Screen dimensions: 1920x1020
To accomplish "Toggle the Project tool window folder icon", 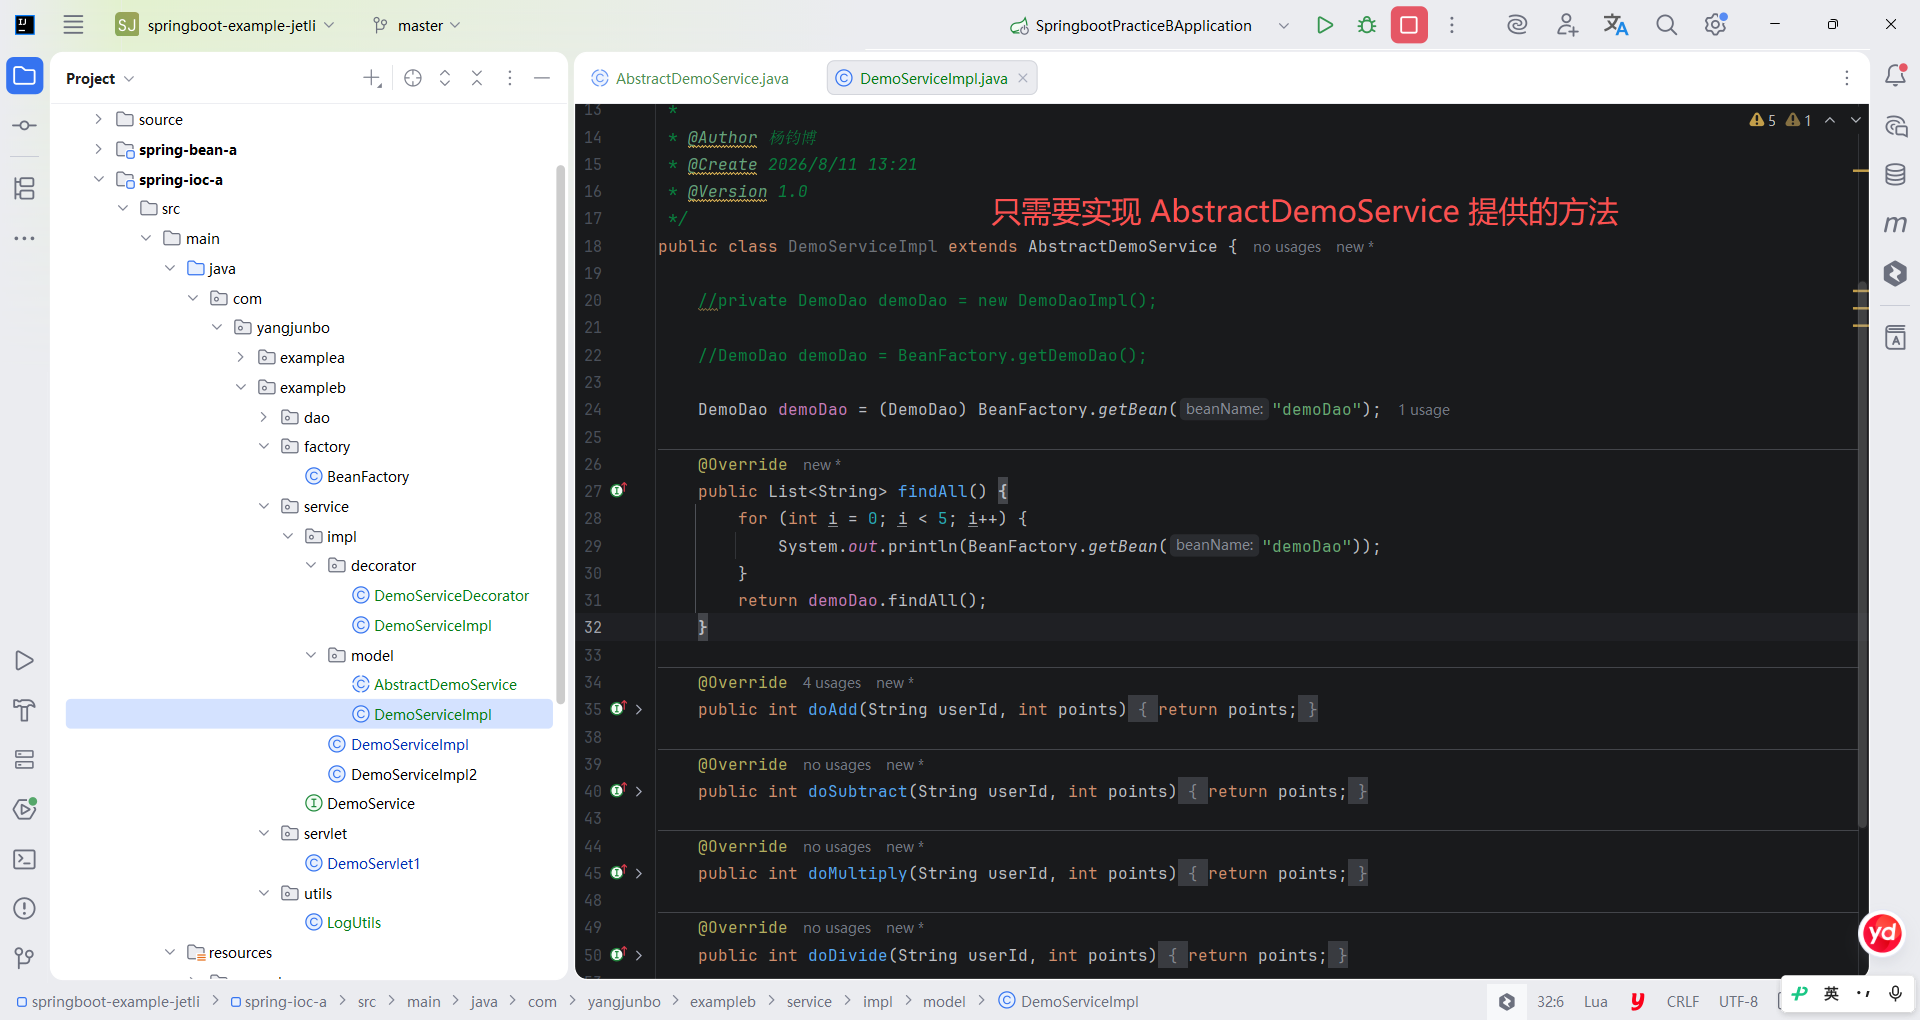I will point(25,76).
